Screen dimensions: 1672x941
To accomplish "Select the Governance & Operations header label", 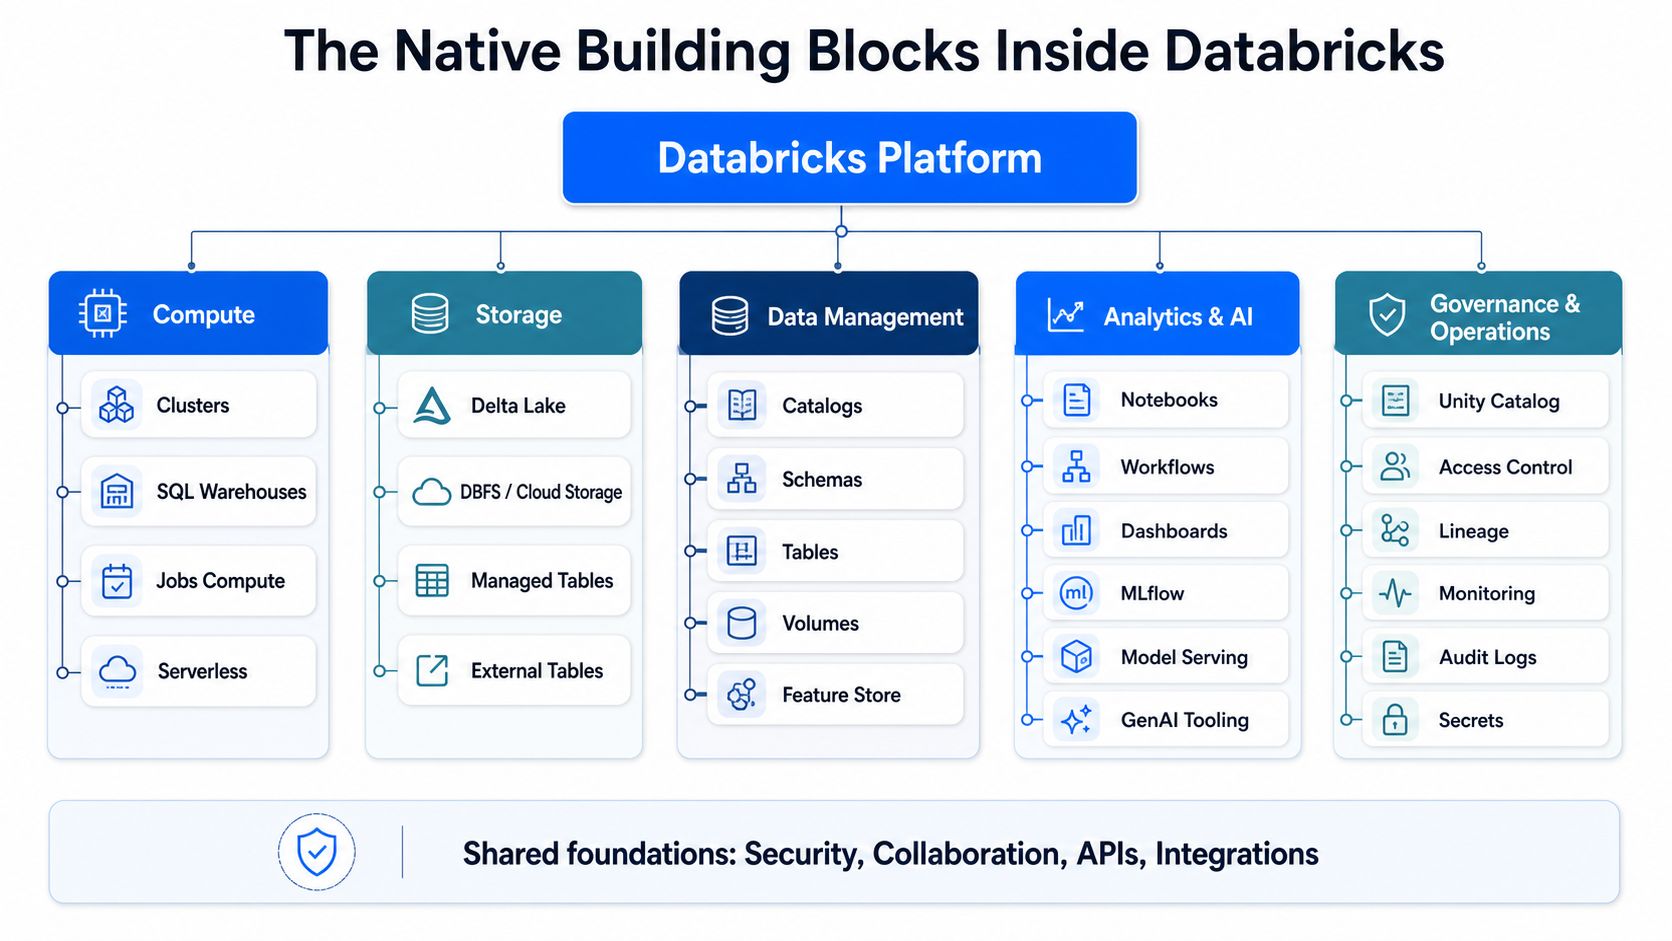I will [x=1505, y=317].
